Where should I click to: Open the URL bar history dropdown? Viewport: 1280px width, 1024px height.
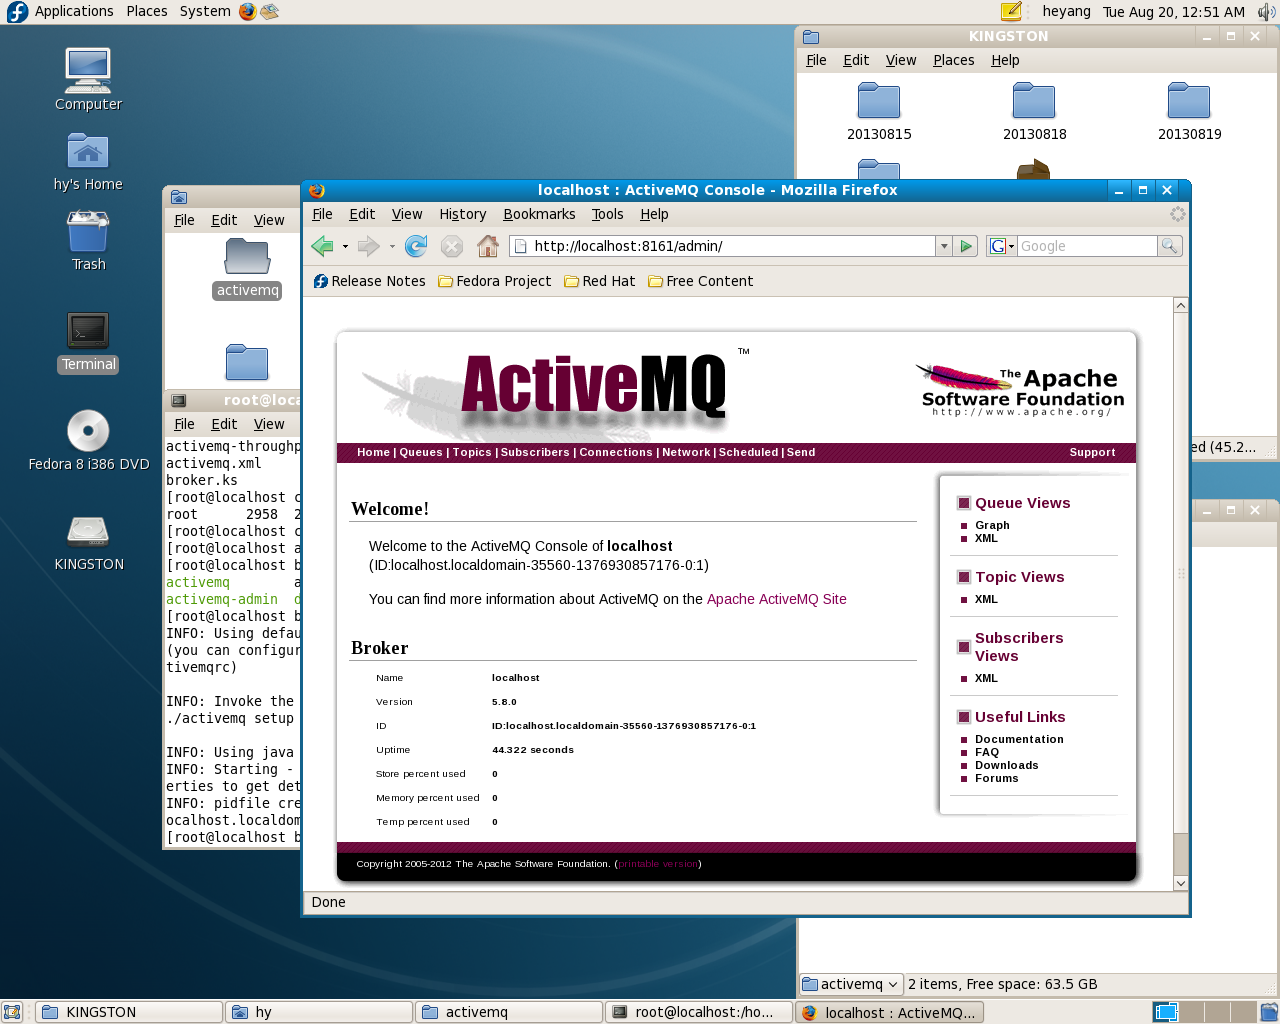tap(943, 246)
